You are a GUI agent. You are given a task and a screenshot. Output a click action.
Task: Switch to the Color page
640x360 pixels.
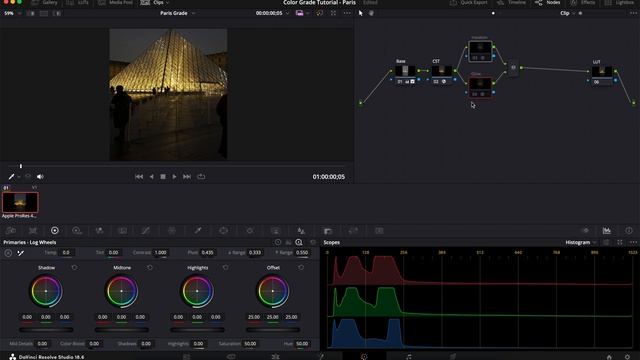point(364,356)
